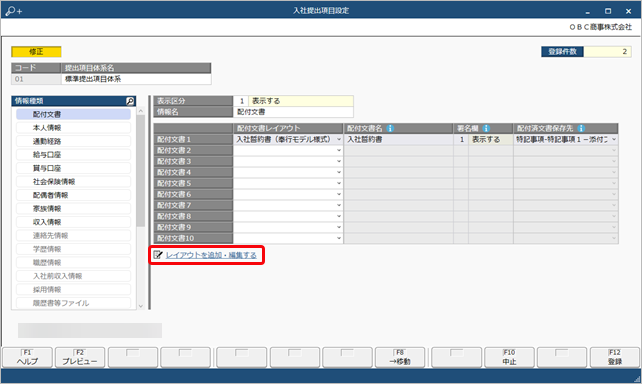
Task: Select 賞与口座 in the list
Action: point(73,168)
